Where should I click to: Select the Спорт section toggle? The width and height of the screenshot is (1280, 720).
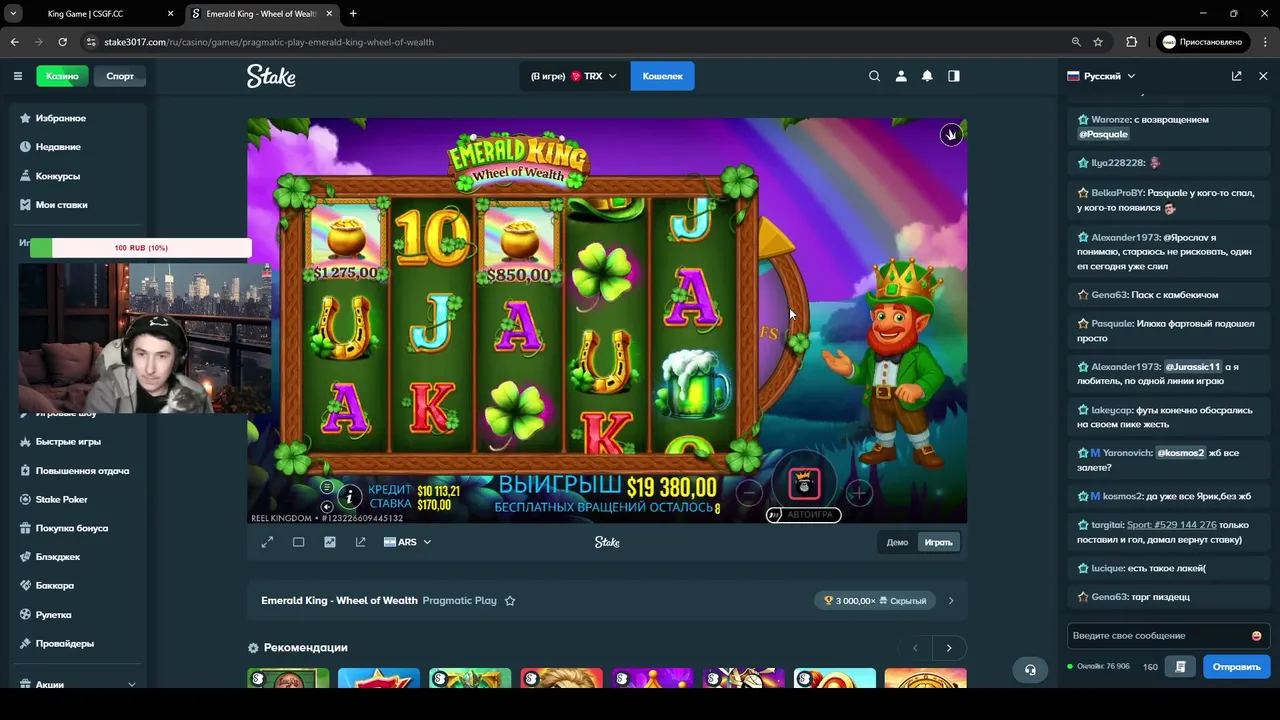[x=120, y=76]
